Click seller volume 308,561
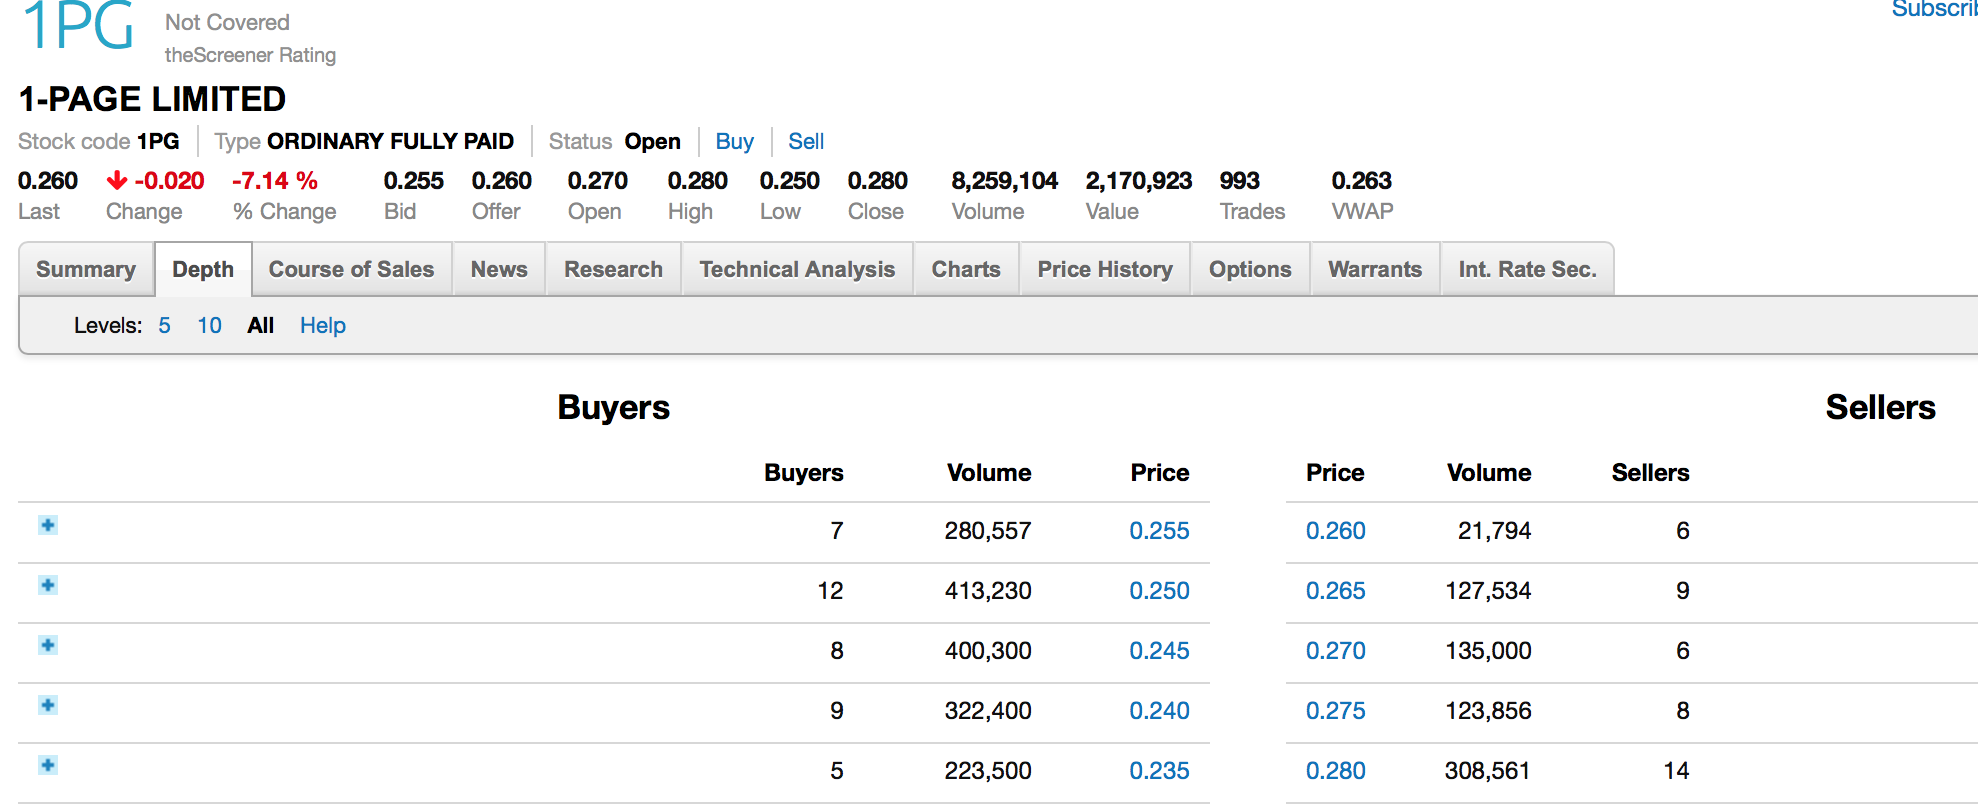Screen dimensions: 1978x810 [1488, 771]
